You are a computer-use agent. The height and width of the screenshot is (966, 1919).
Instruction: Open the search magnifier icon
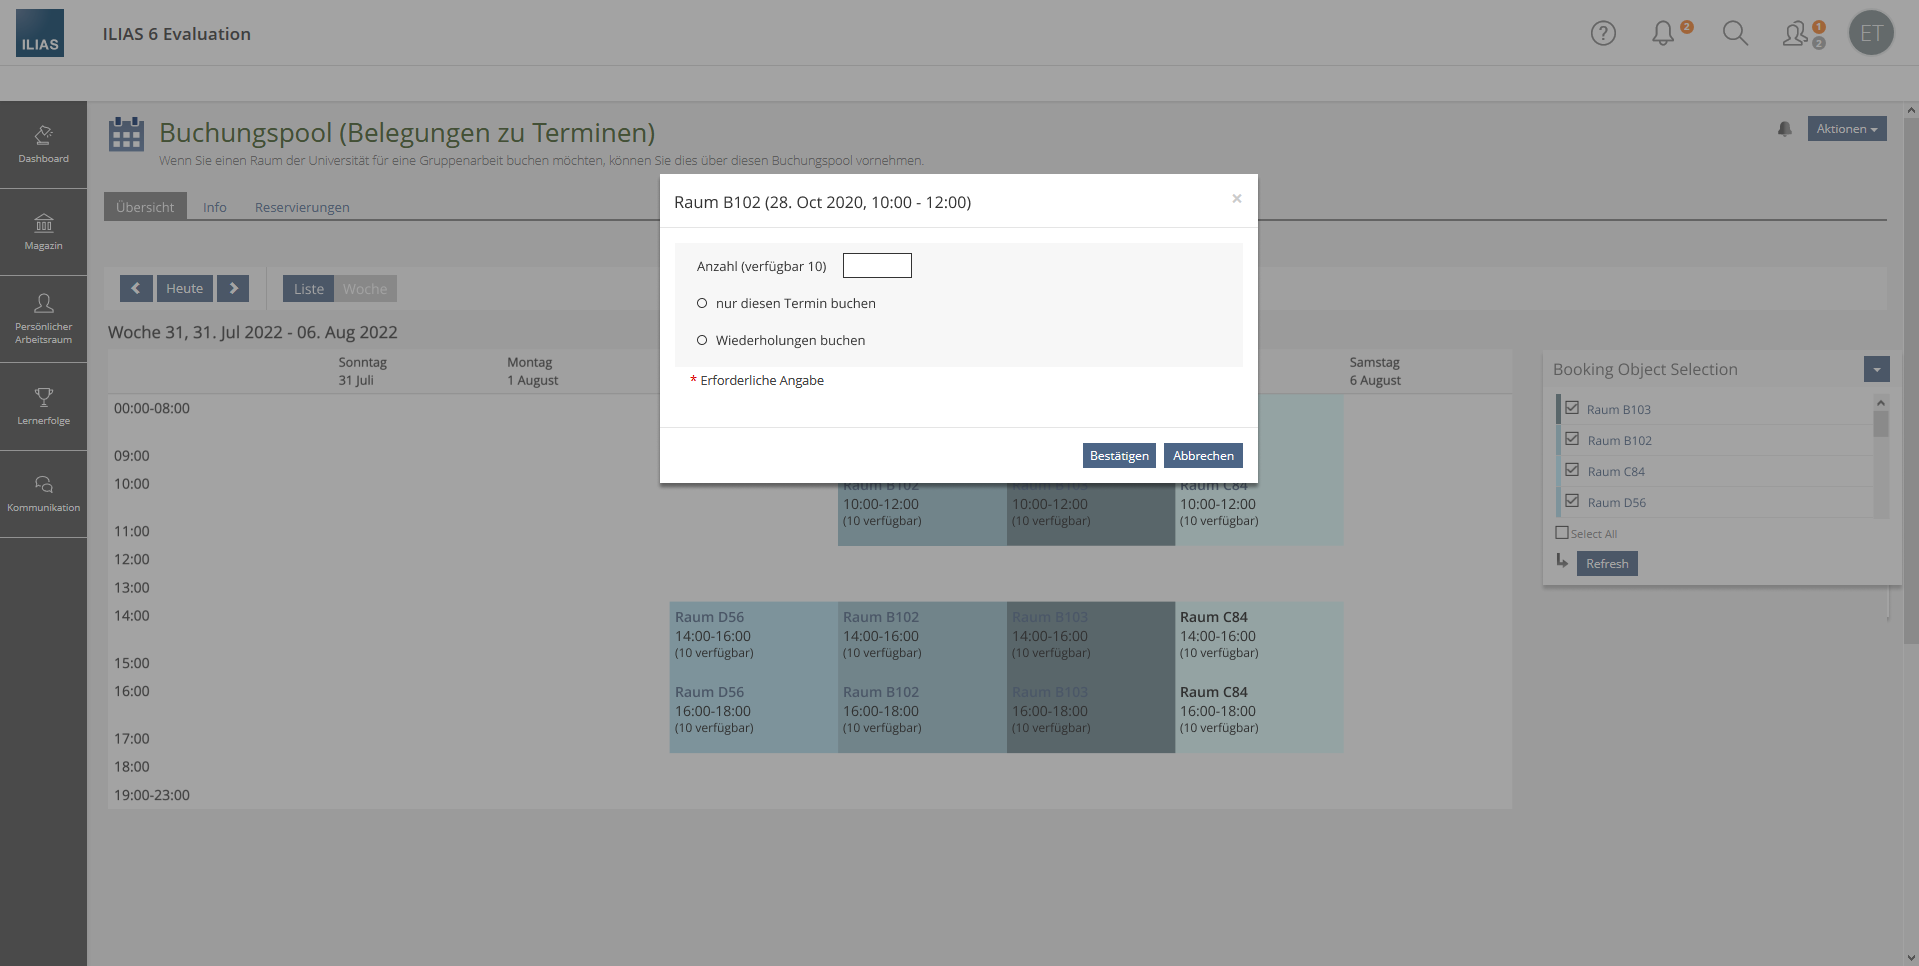(x=1735, y=33)
